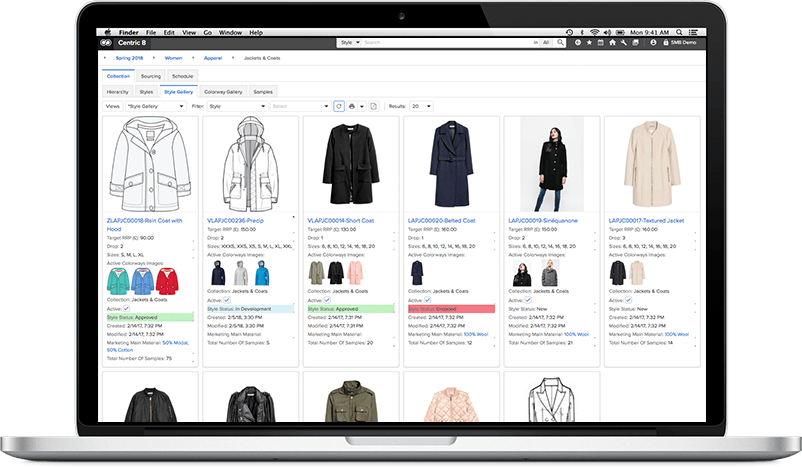Open VLAPJC00236-Precip style link

tap(235, 220)
